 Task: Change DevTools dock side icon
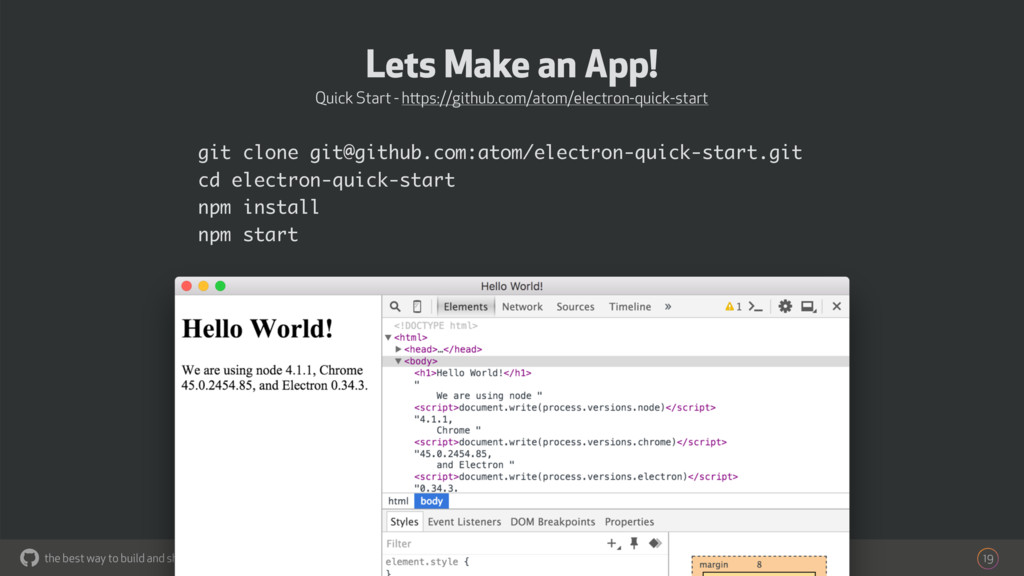click(x=808, y=306)
